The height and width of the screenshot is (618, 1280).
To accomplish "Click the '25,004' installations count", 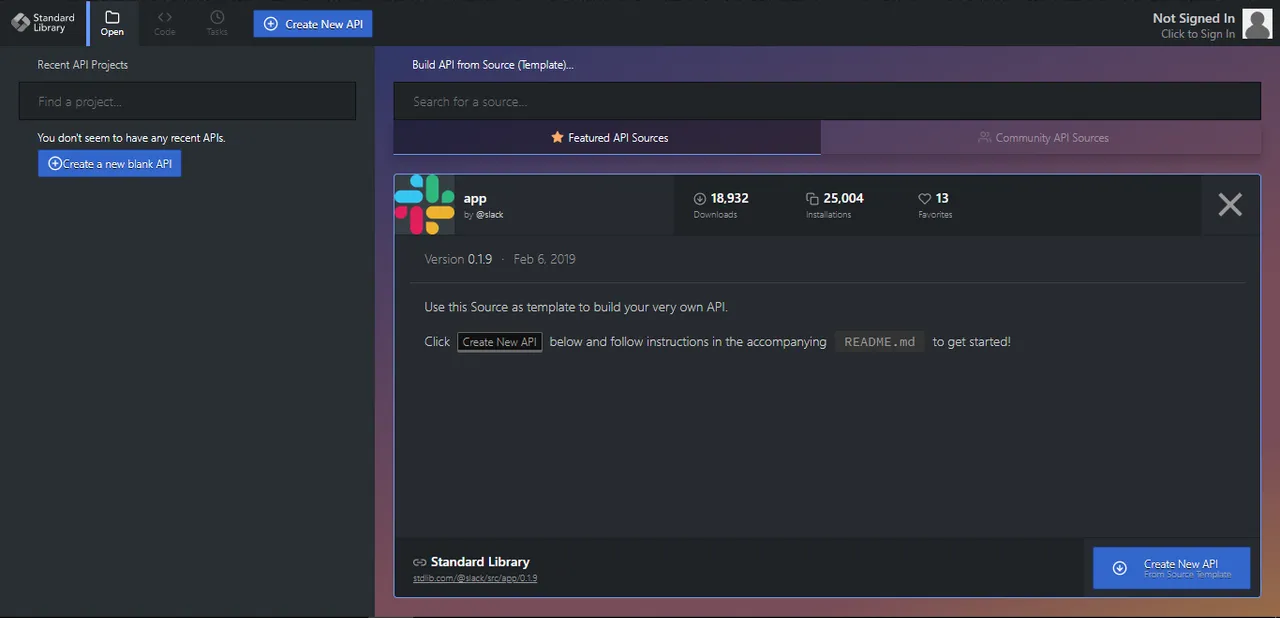I will pos(843,198).
